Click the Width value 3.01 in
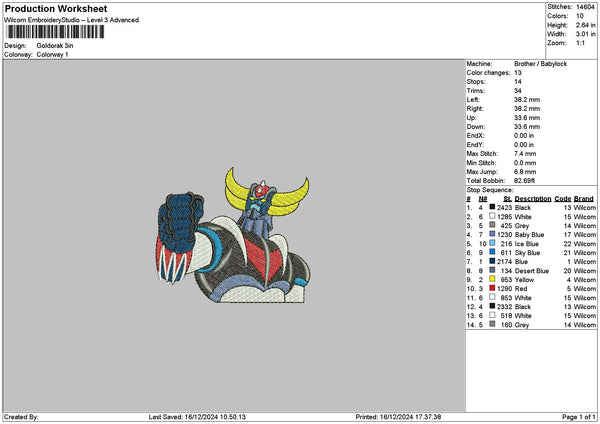The image size is (600, 424). point(585,34)
